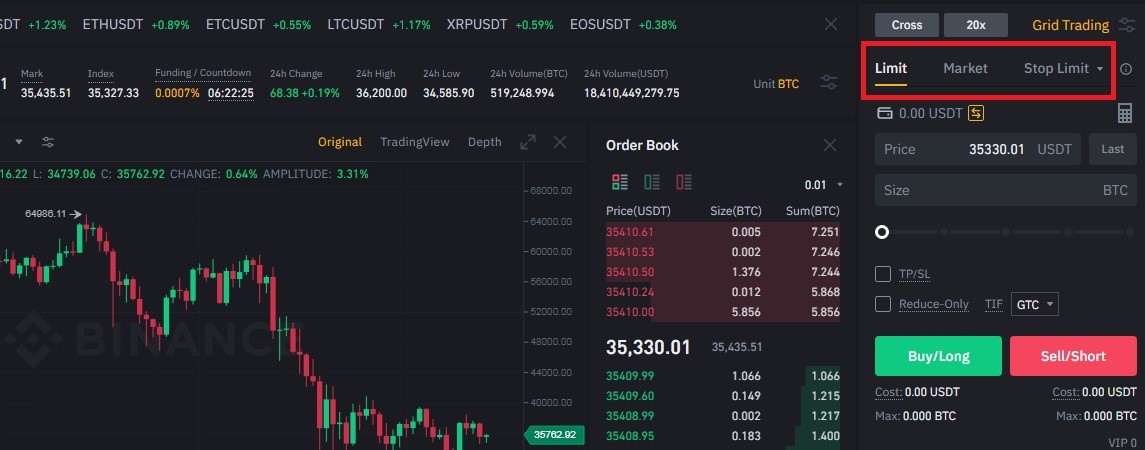
Task: Click the Index price label
Action: point(101,74)
